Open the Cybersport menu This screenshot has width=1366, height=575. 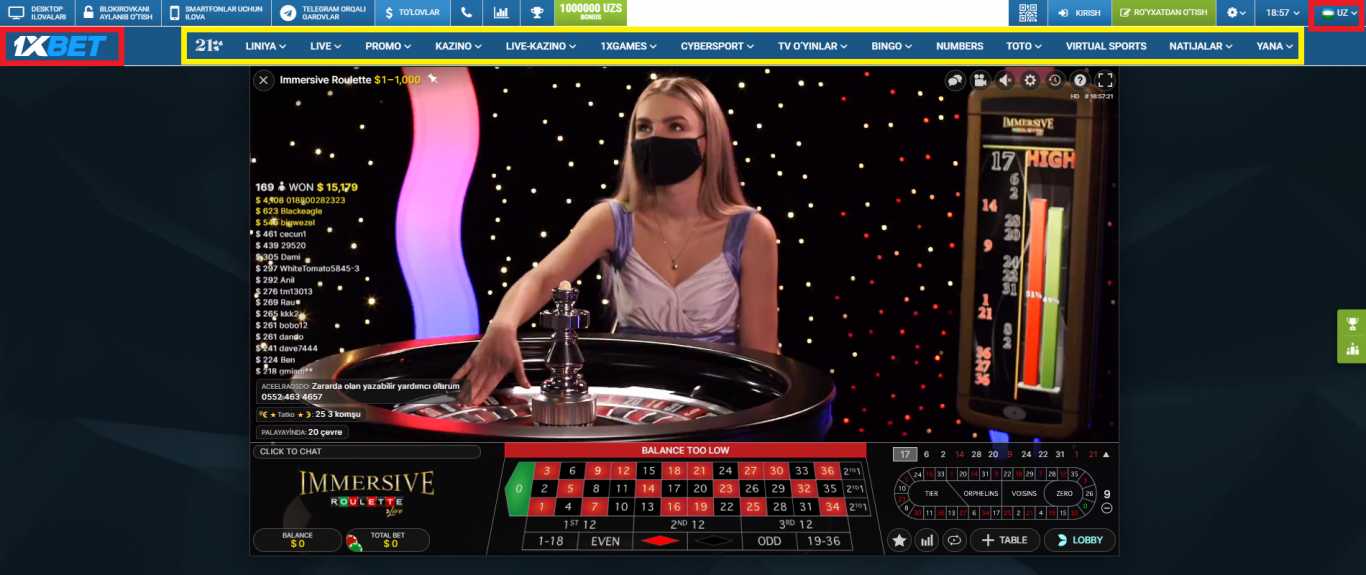pyautogui.click(x=718, y=46)
